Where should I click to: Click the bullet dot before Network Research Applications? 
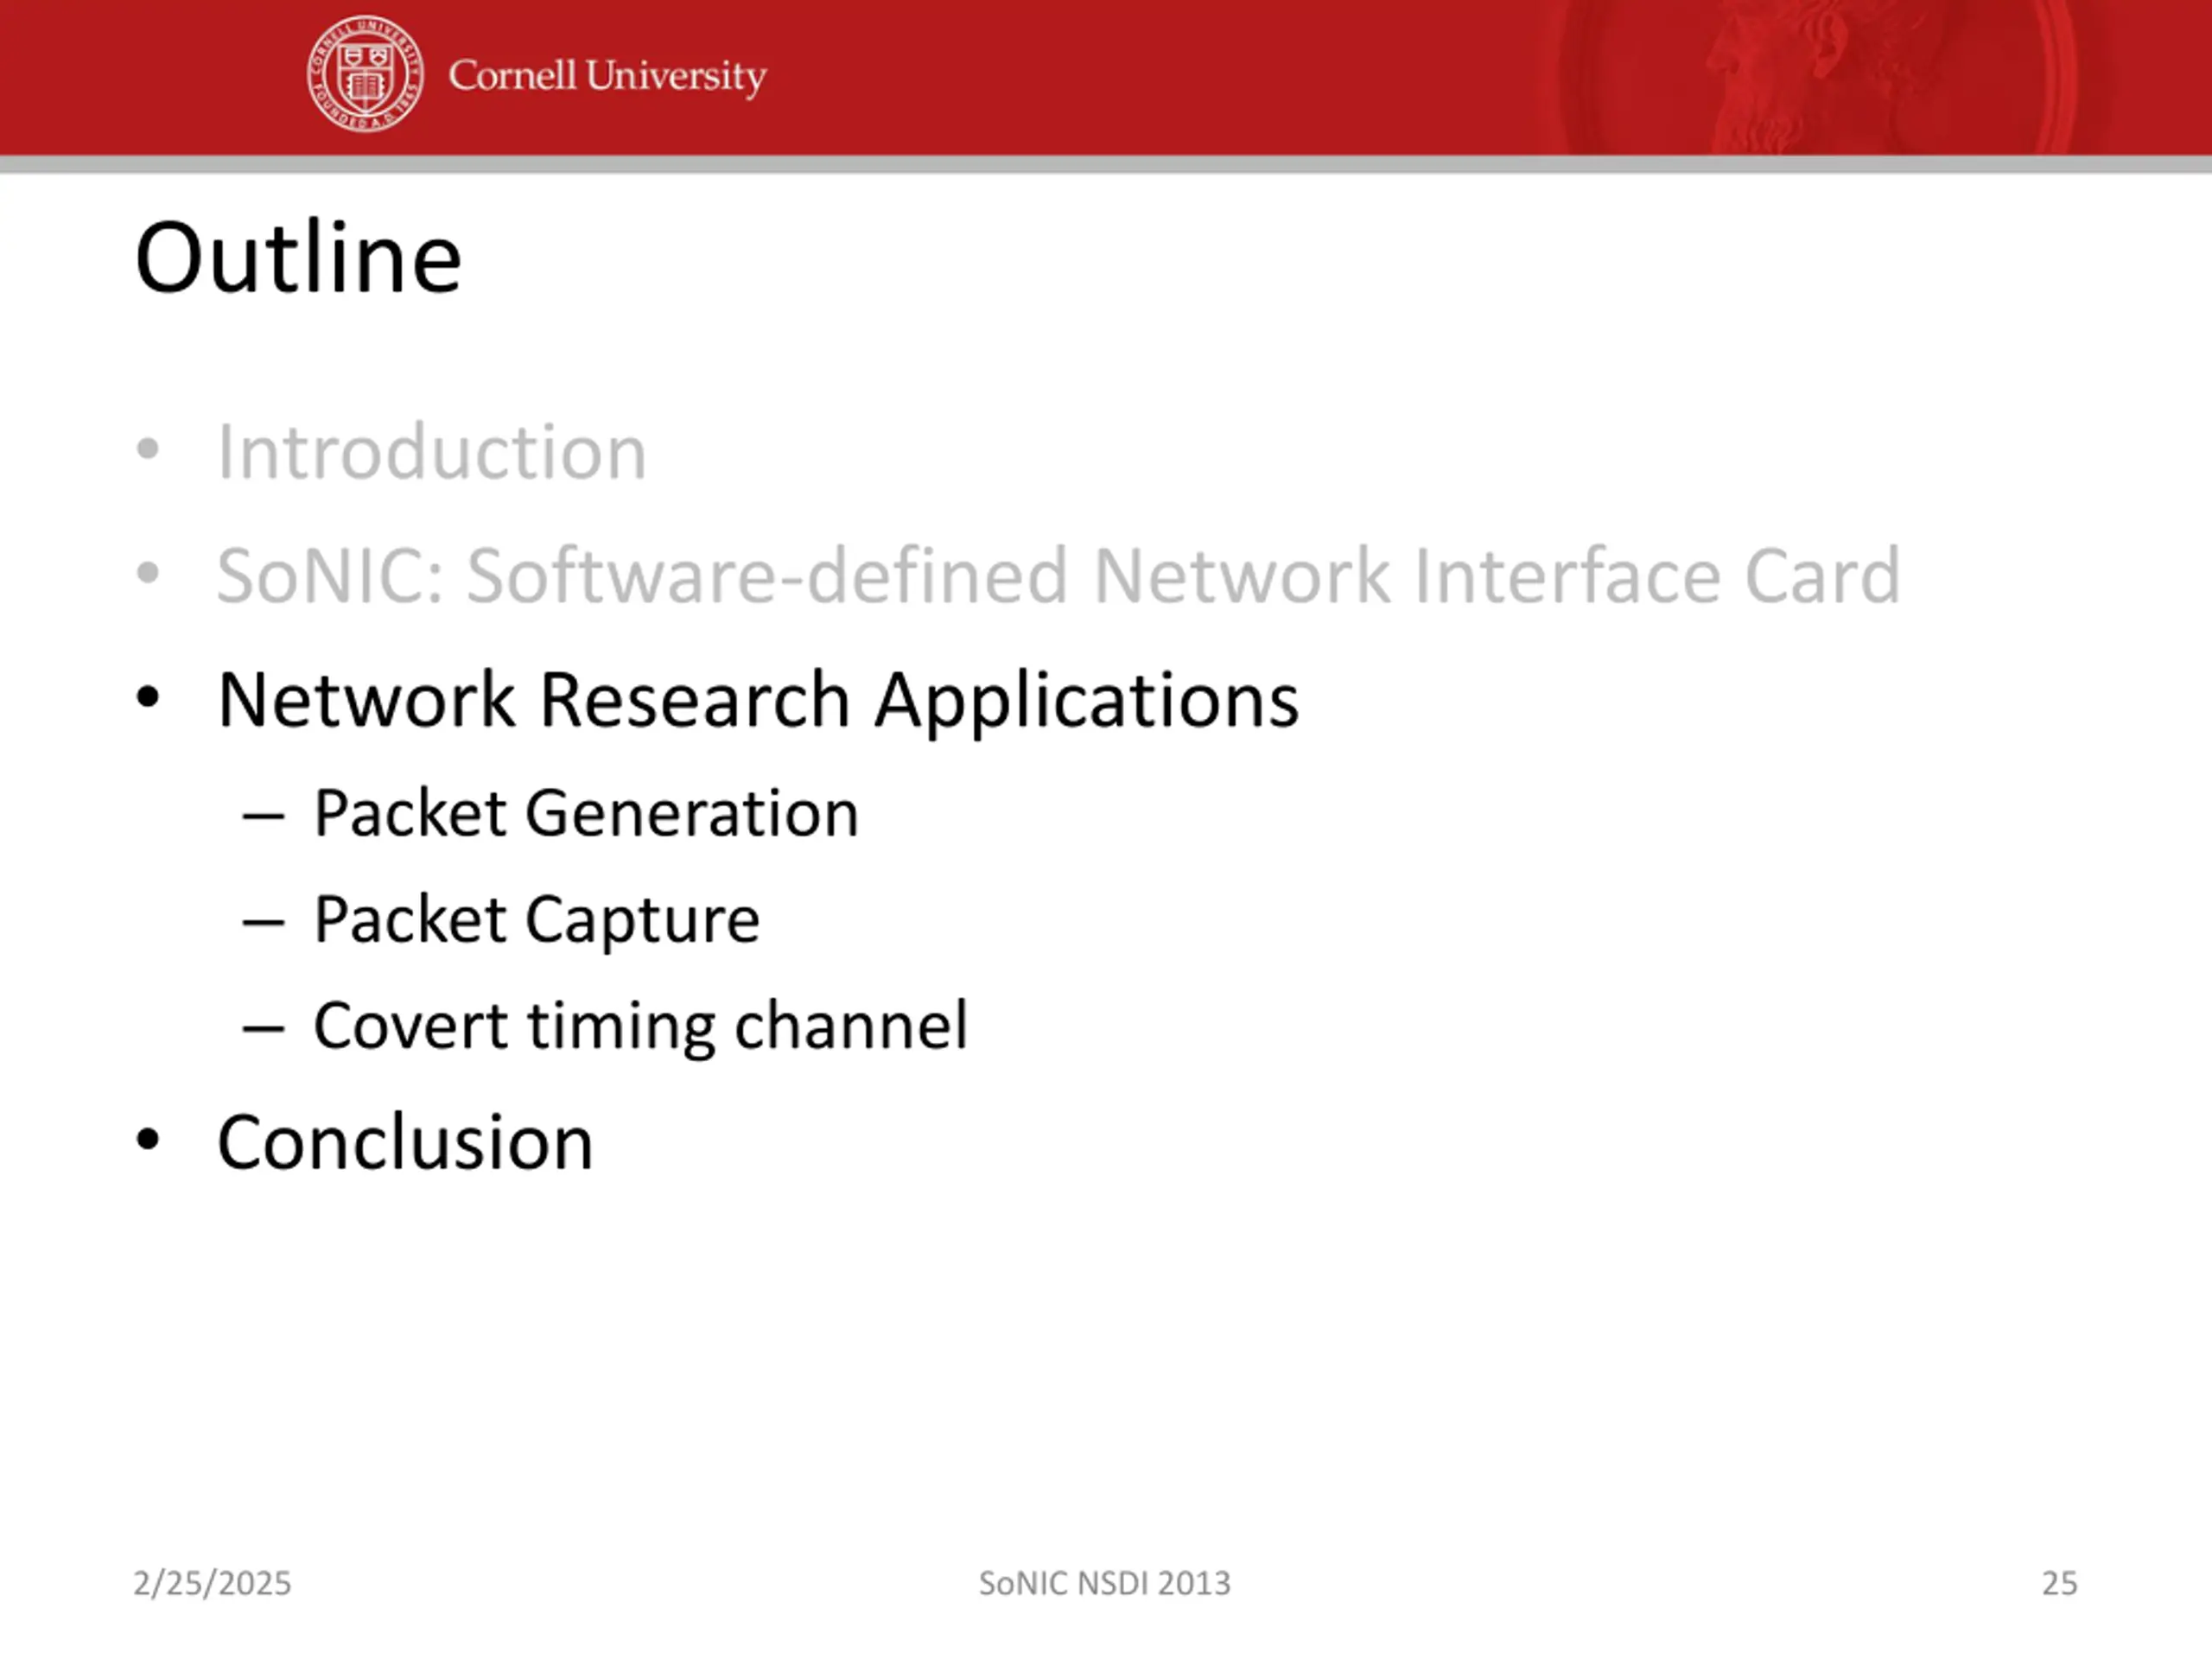pos(147,697)
